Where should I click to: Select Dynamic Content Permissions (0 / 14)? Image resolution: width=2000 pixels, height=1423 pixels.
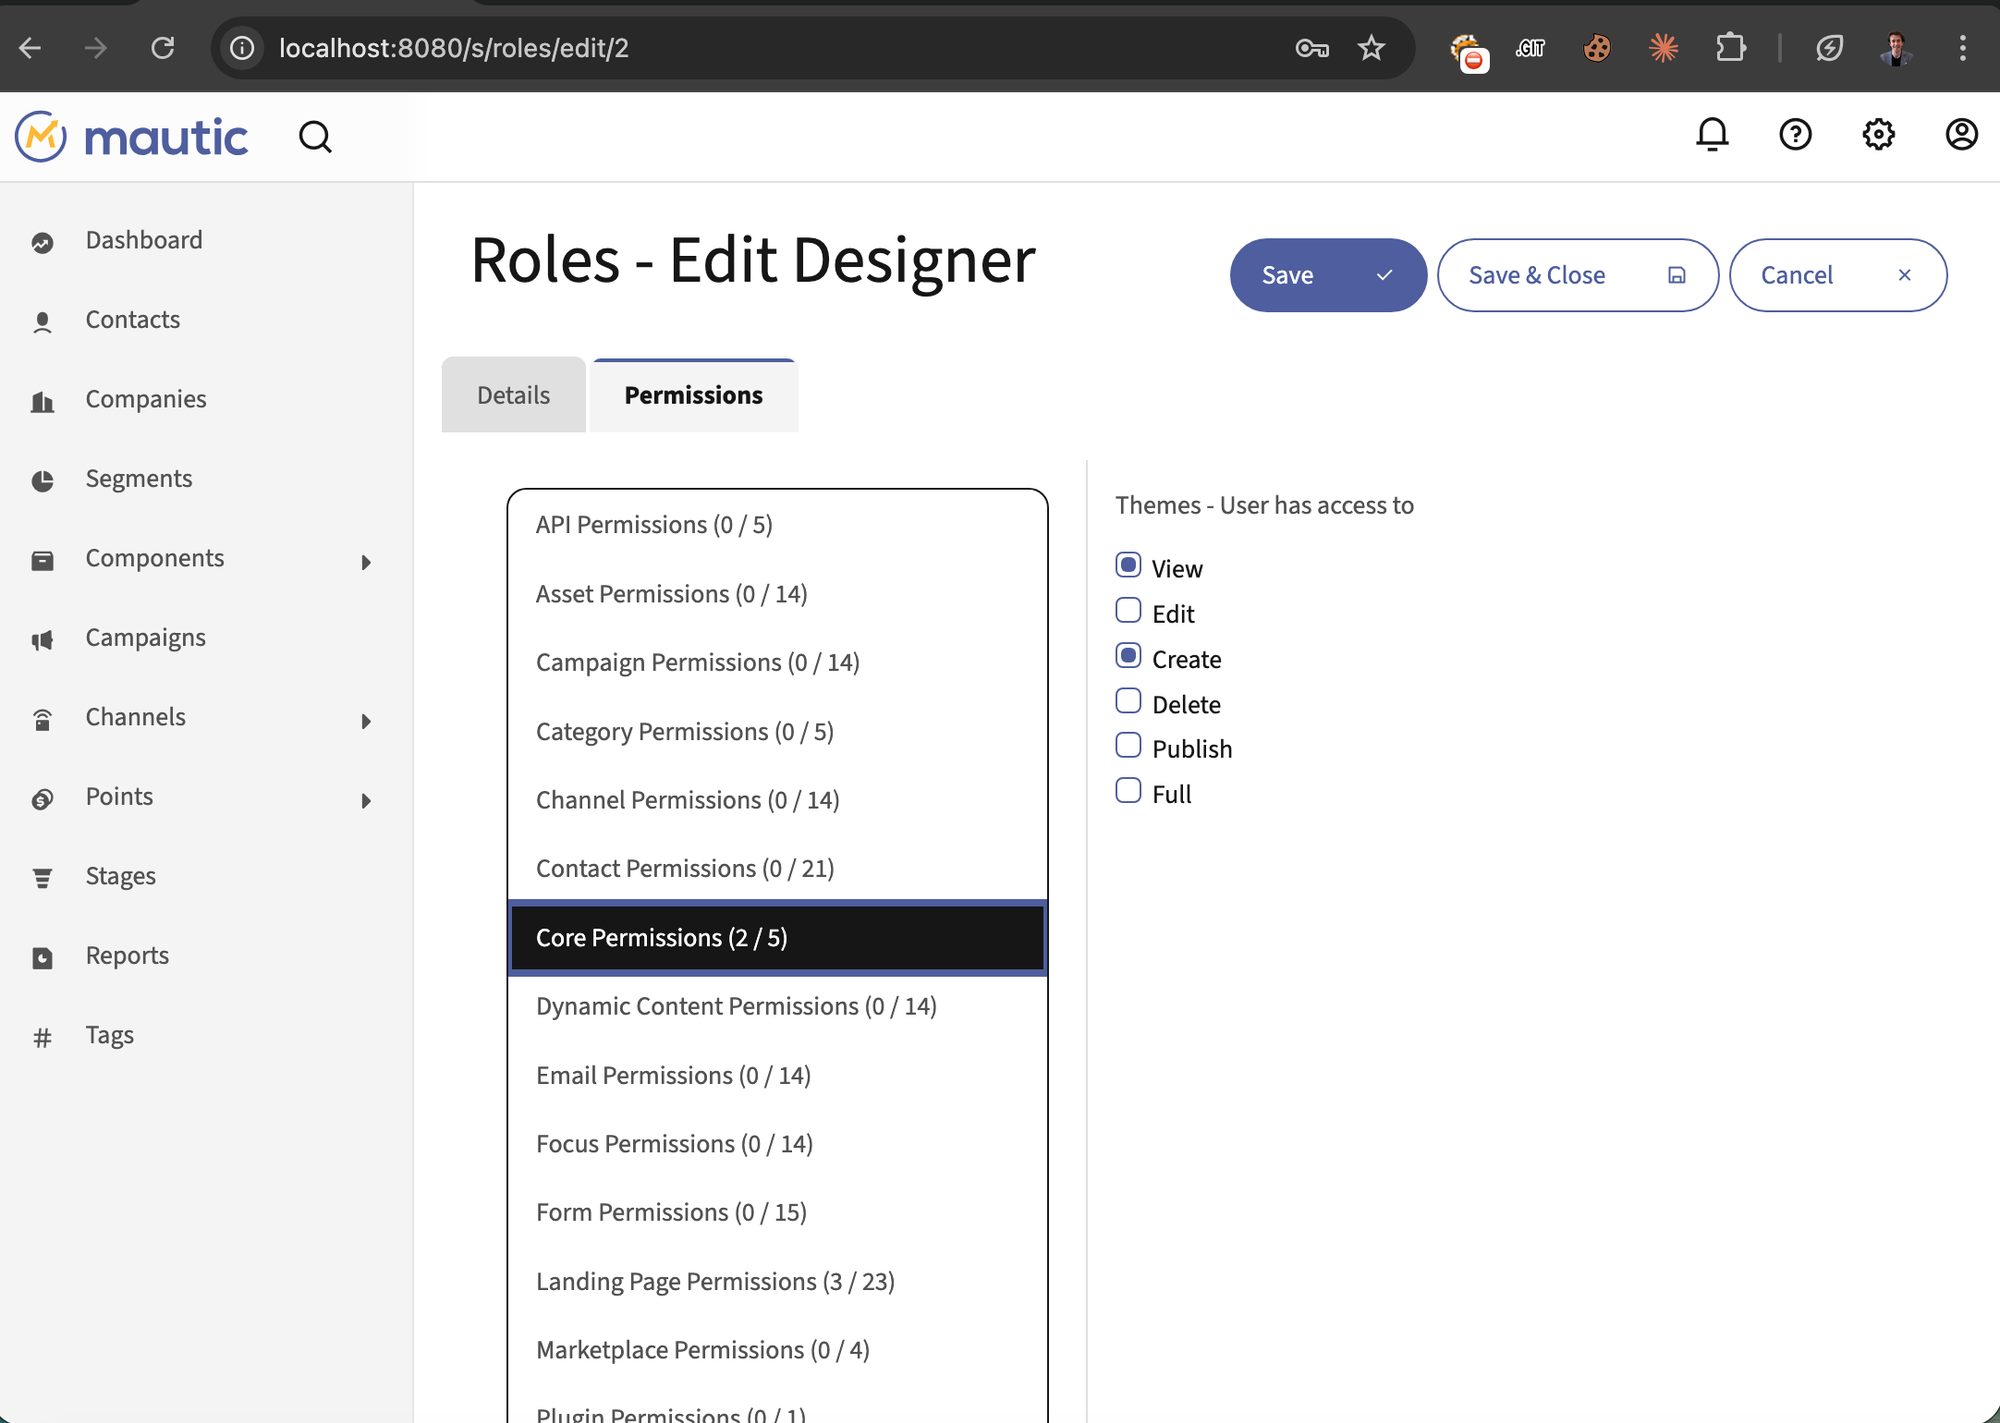[777, 1007]
